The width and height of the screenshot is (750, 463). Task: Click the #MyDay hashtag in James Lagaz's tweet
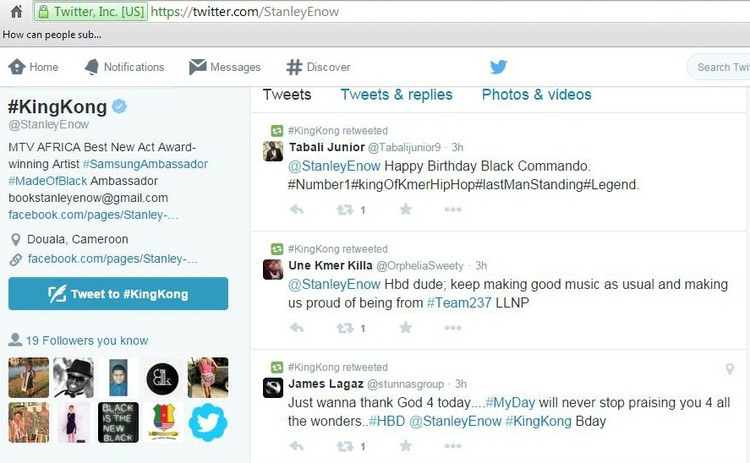click(x=510, y=402)
